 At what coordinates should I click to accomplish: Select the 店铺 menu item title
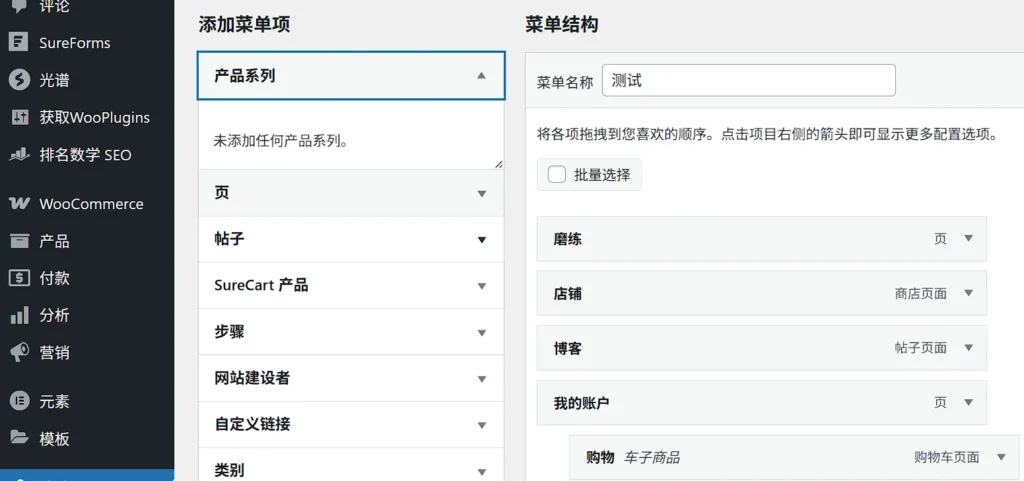click(x=568, y=294)
